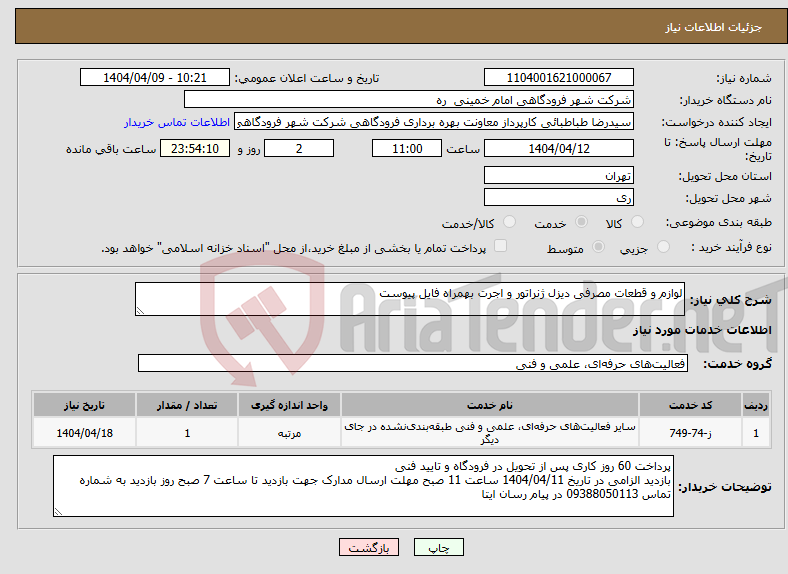
Task: Click the remaining days field showing 2
Action: click(x=299, y=148)
